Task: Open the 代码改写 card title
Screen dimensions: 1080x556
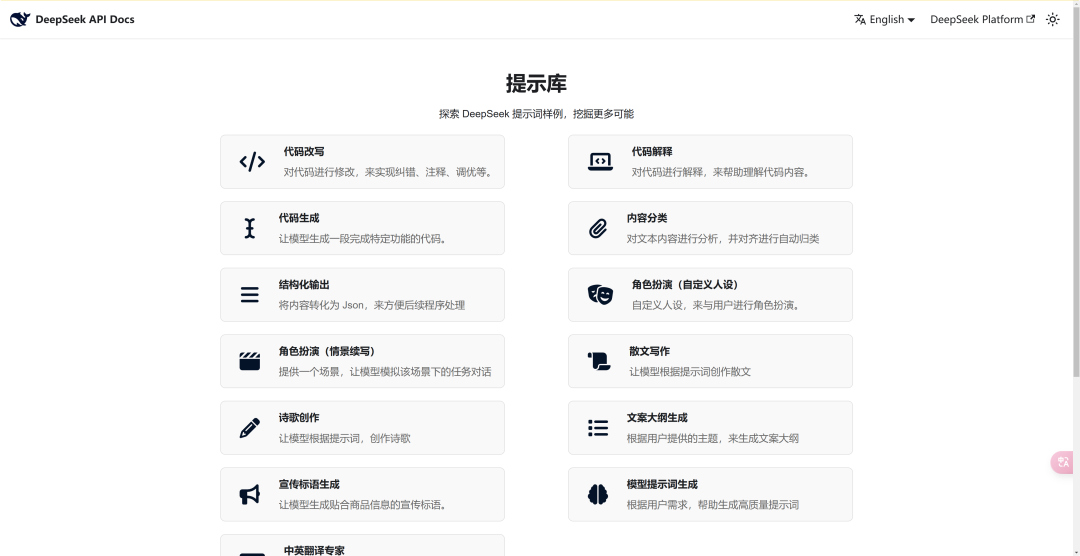Action: coord(304,152)
